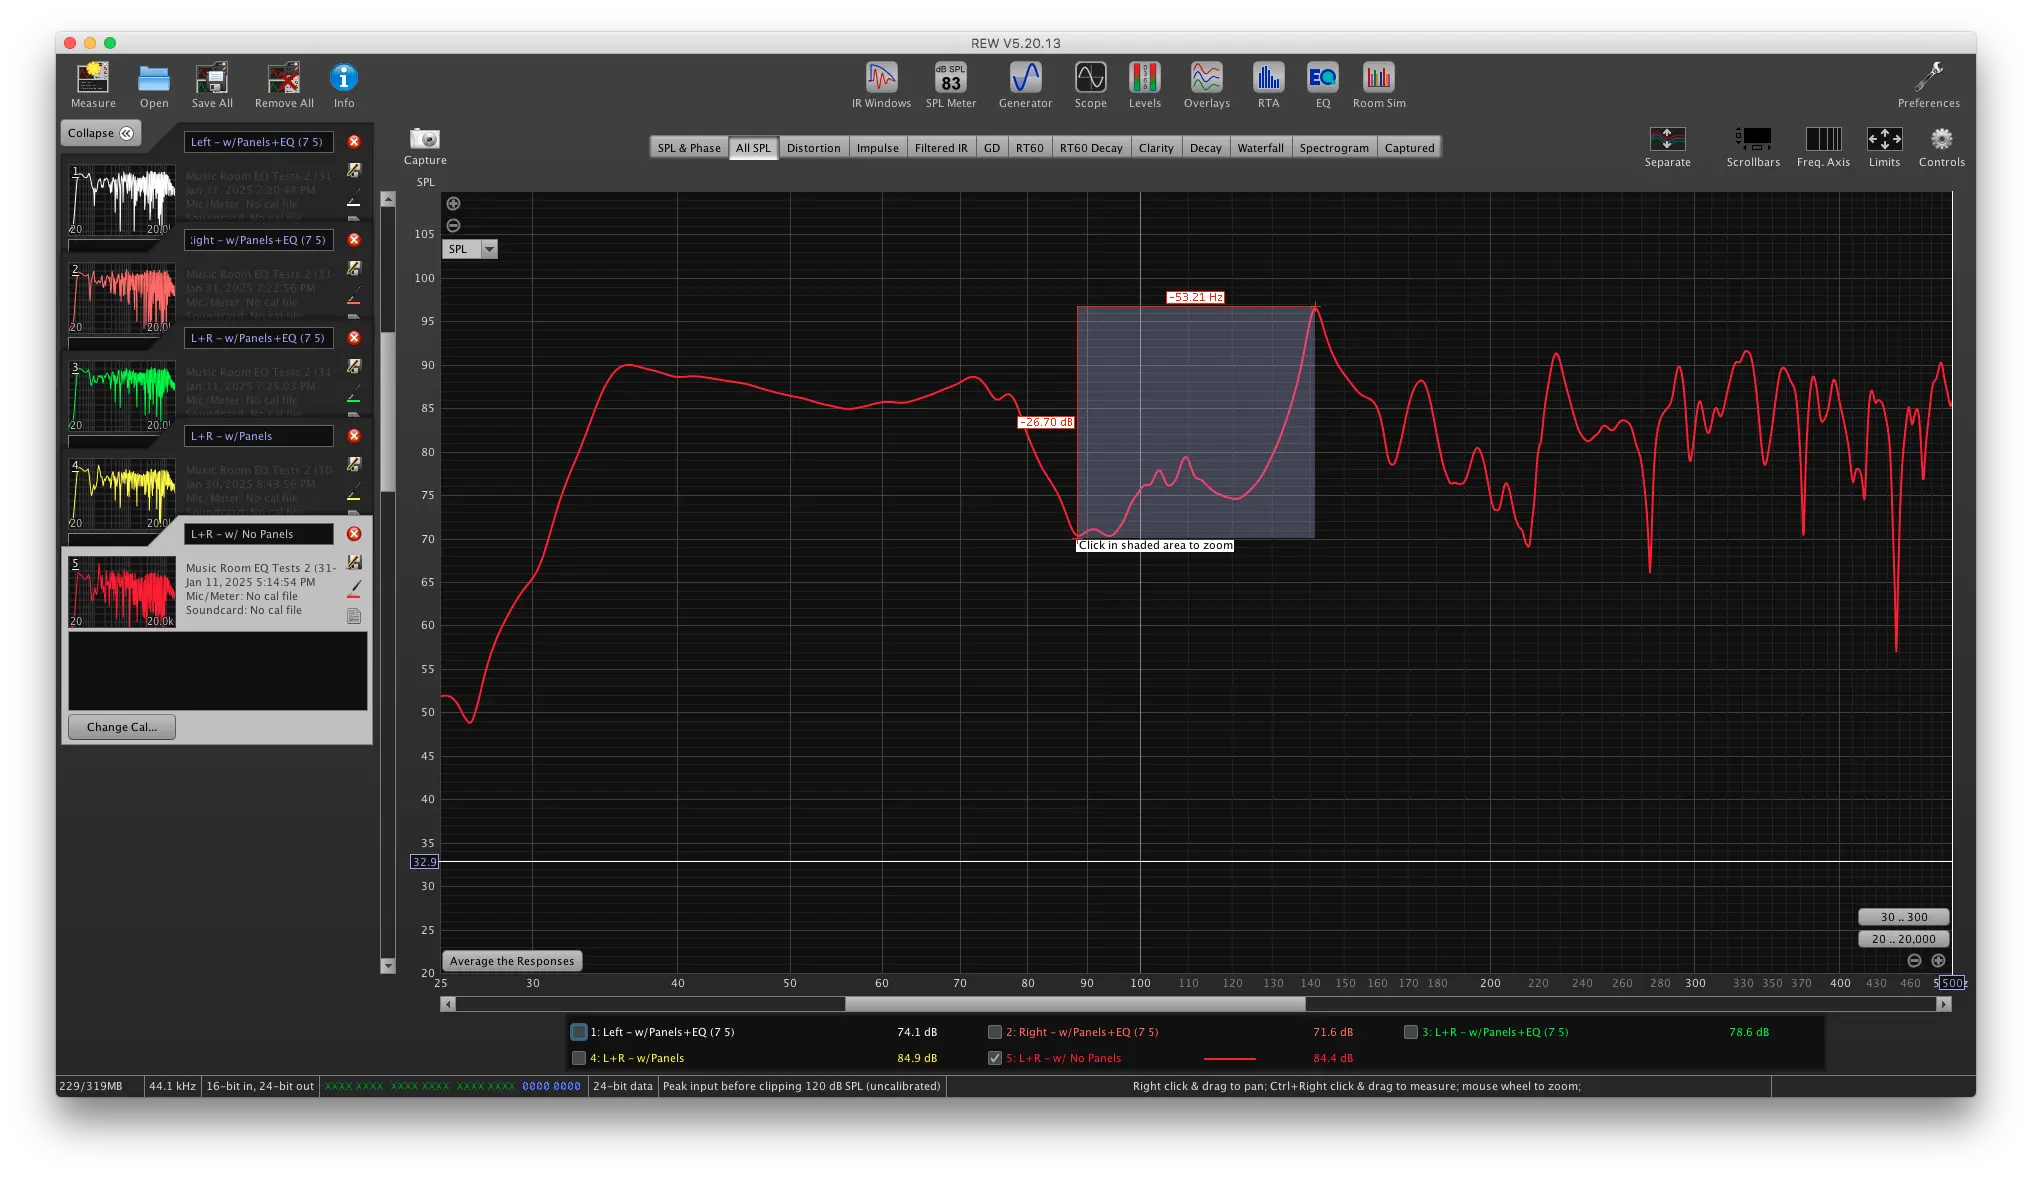Enable trace 1 Left w/Panels+EQ checkbox
The width and height of the screenshot is (2032, 1177).
point(579,1032)
